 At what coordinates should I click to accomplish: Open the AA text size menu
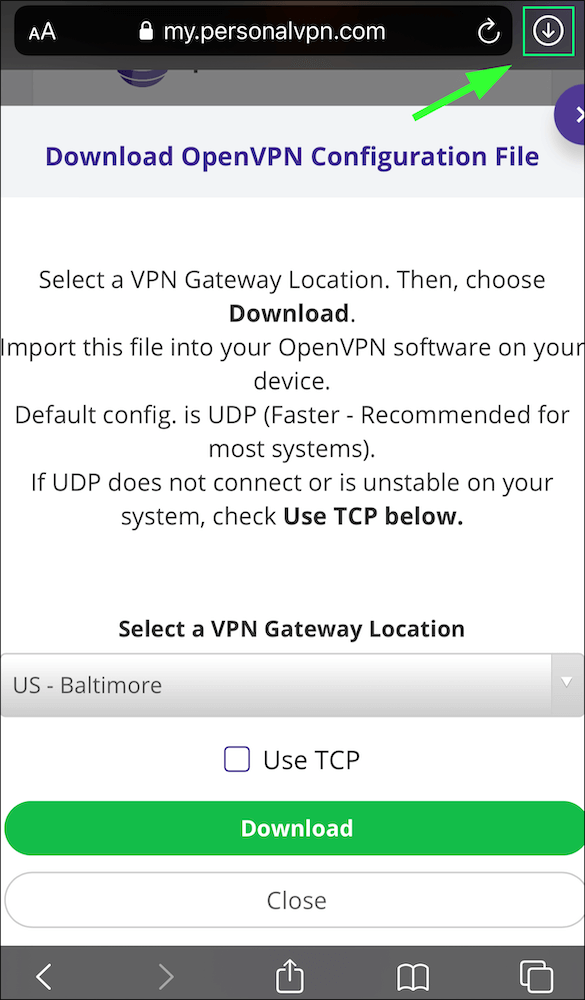pos(42,33)
